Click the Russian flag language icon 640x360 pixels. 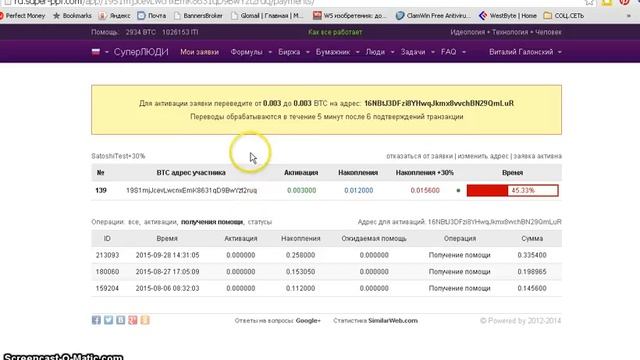point(96,52)
